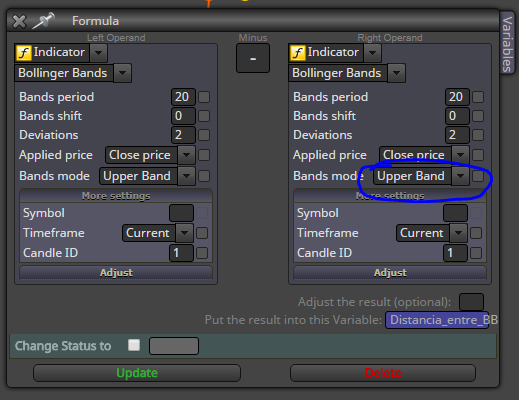Collapse right operand More settings header
Screen dimensions: 519x400
[x=390, y=196]
